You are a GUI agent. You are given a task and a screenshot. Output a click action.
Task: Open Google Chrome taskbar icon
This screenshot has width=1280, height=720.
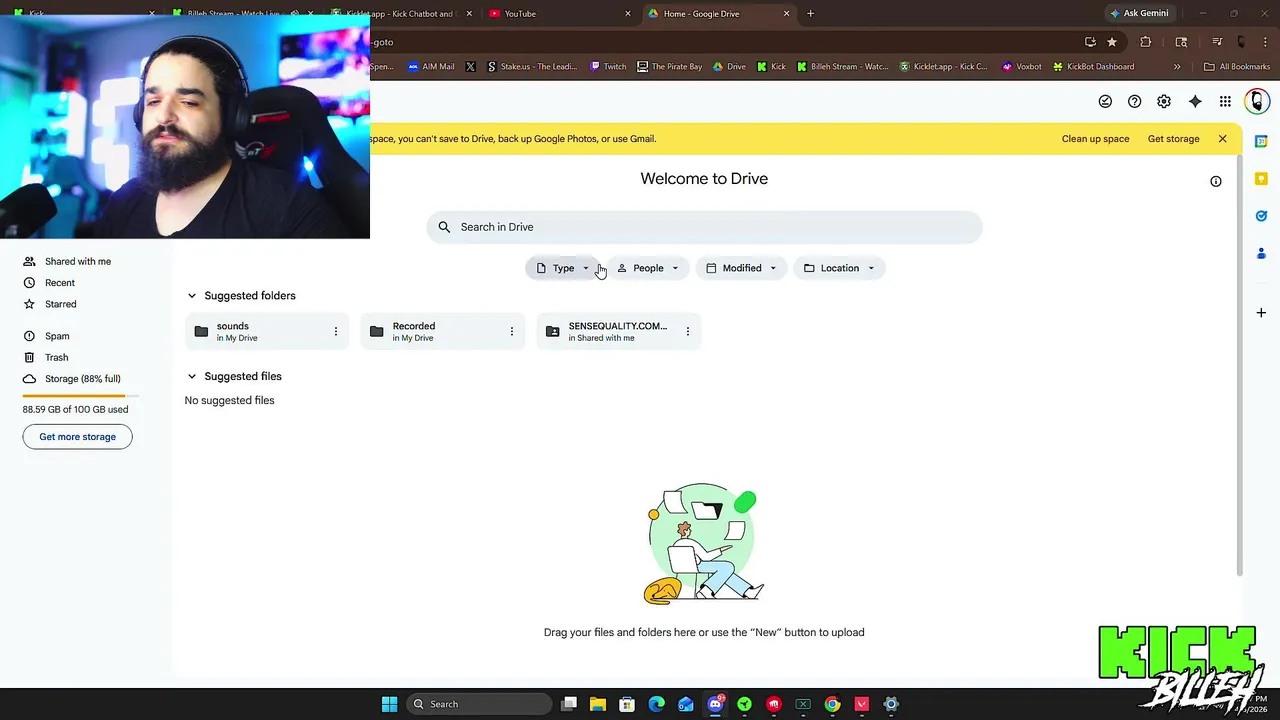[832, 704]
